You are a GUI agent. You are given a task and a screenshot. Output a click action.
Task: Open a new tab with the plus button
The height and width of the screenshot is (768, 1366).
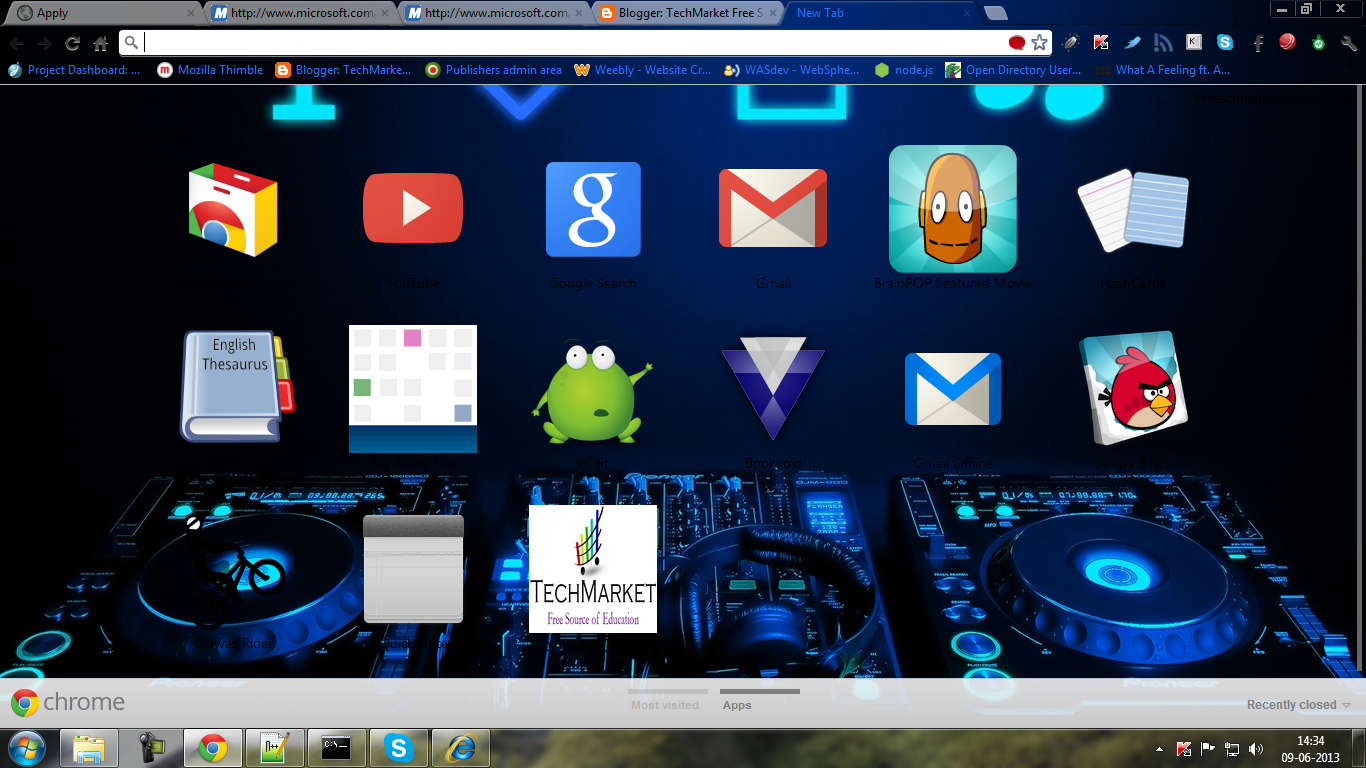[x=995, y=13]
